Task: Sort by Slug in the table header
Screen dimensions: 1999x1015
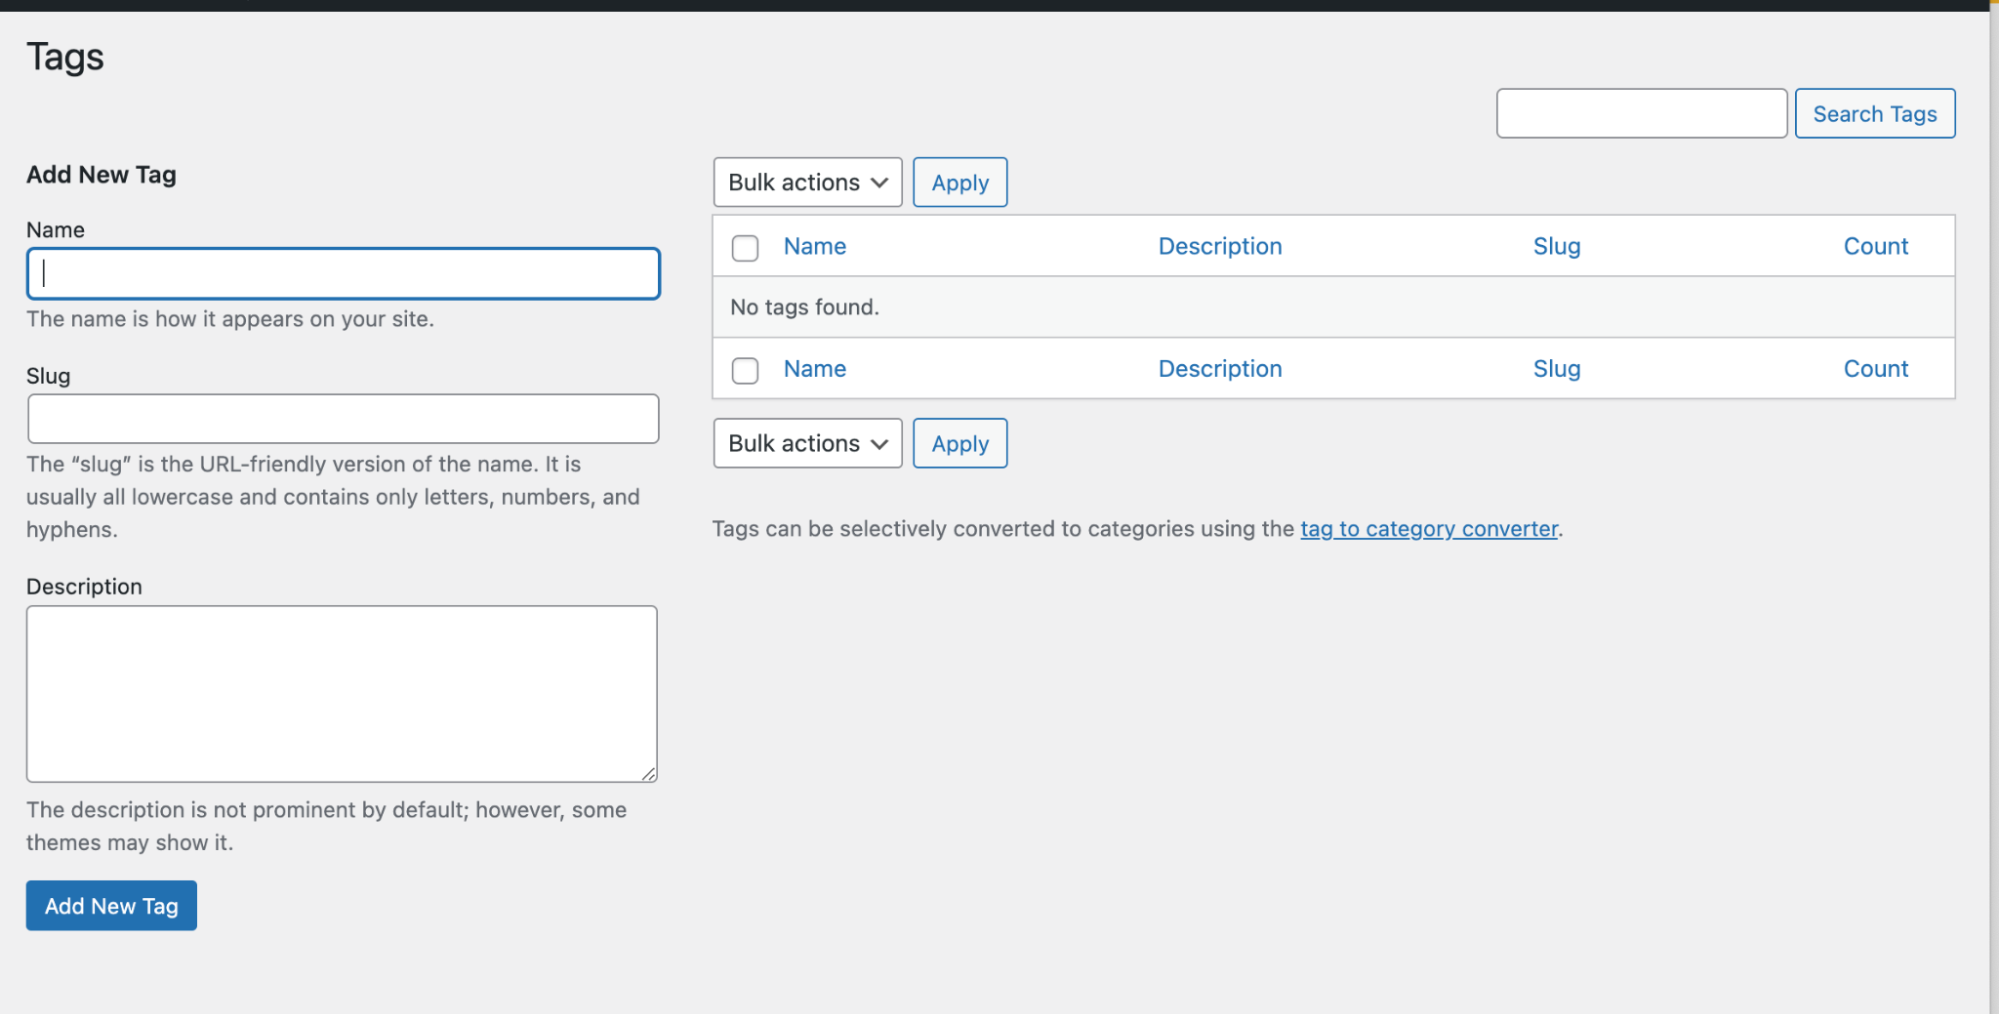Action: (x=1556, y=247)
